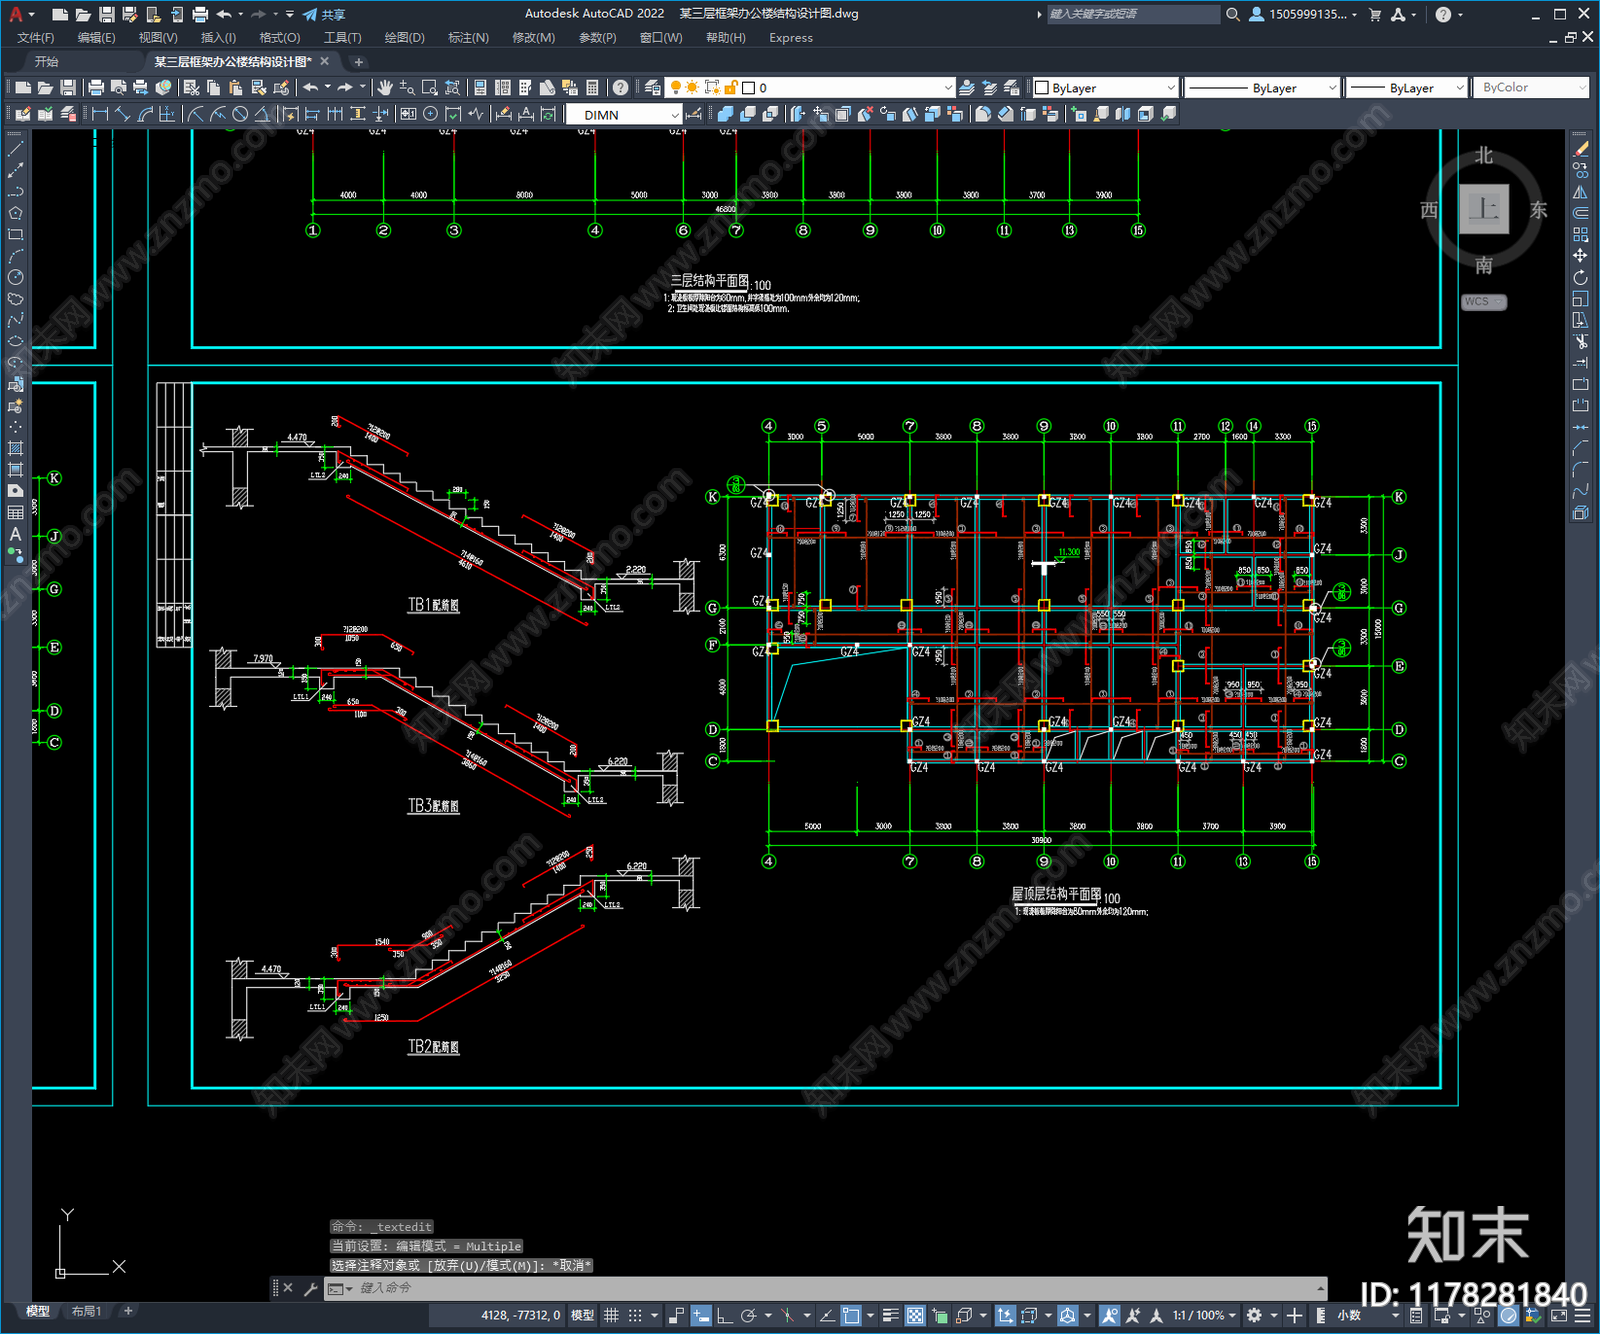Close the 某三层框架办公楼结构设计图 drawing tab
Viewport: 1600px width, 1334px height.
point(326,62)
